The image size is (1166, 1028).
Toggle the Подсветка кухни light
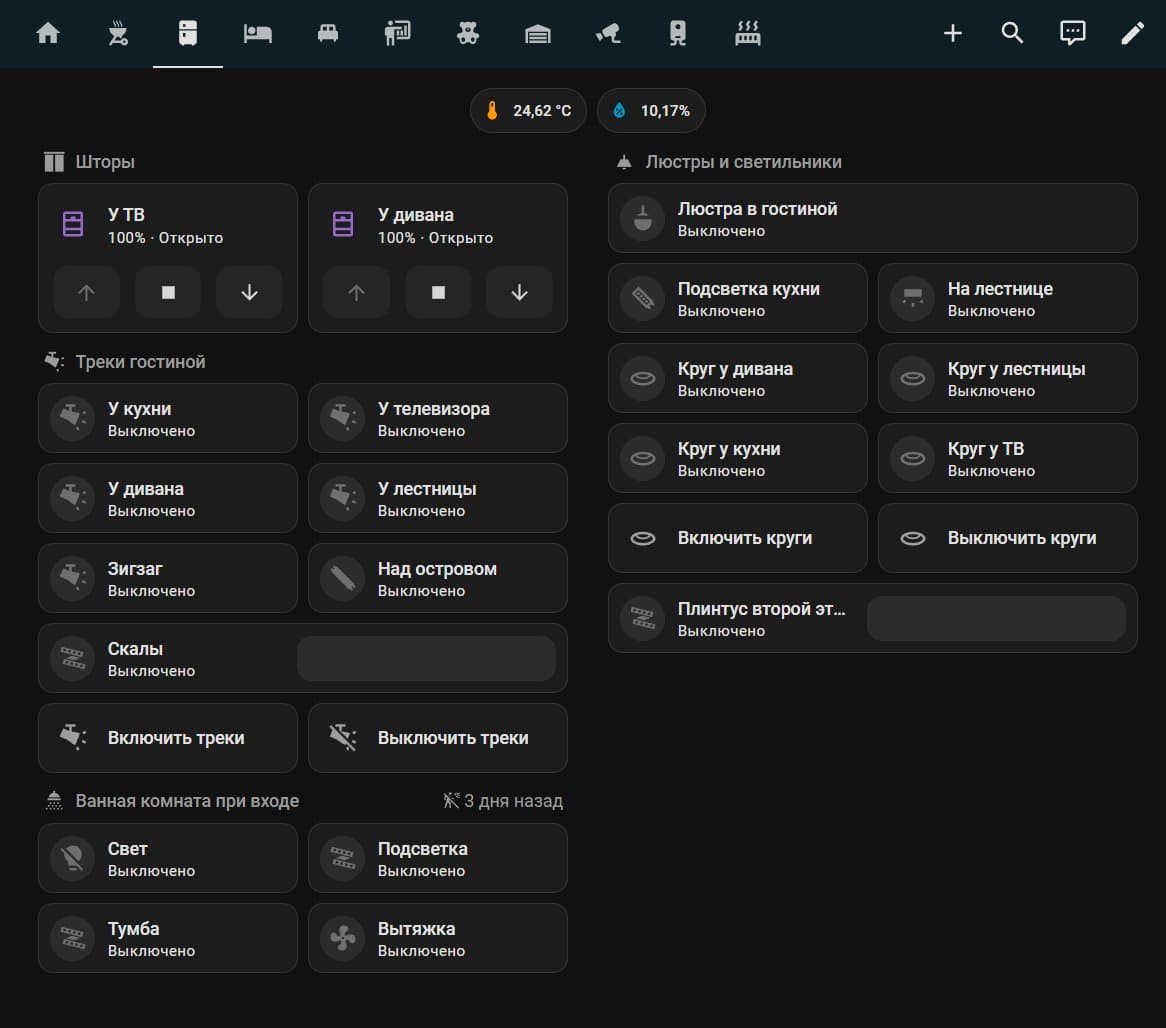click(x=737, y=298)
